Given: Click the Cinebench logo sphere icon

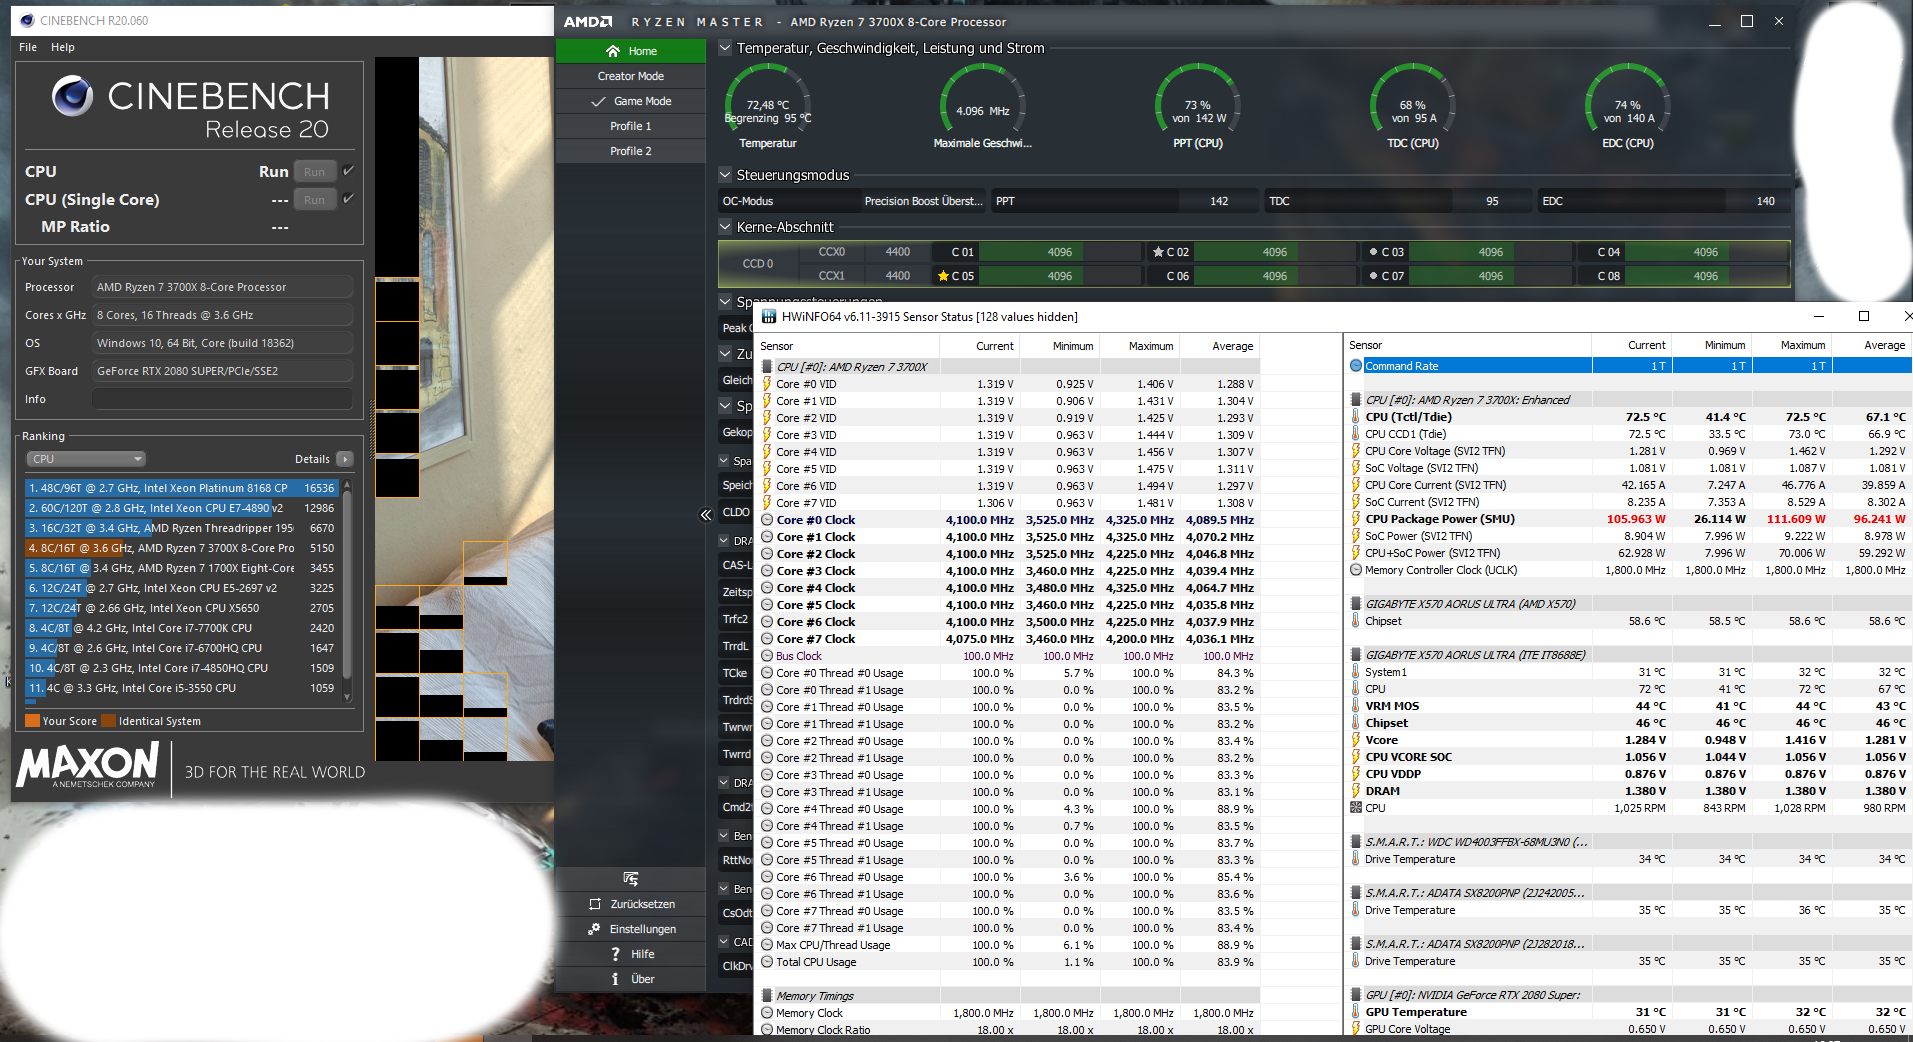Looking at the screenshot, I should 72,96.
